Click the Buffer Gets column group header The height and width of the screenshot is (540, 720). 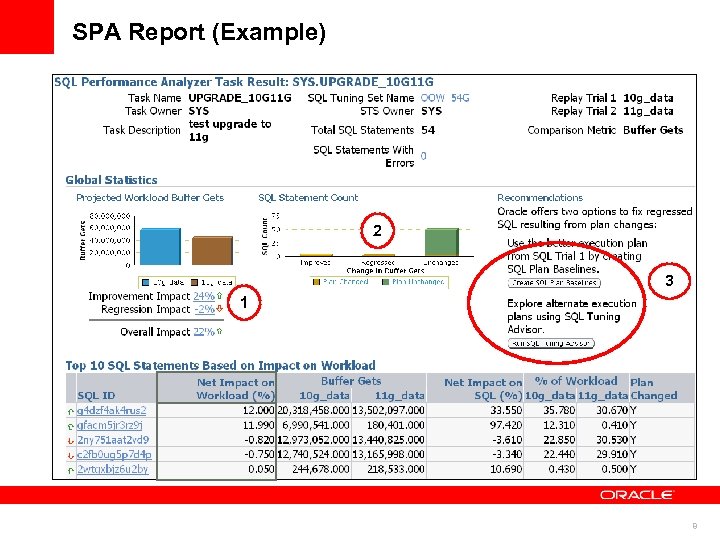tap(351, 381)
